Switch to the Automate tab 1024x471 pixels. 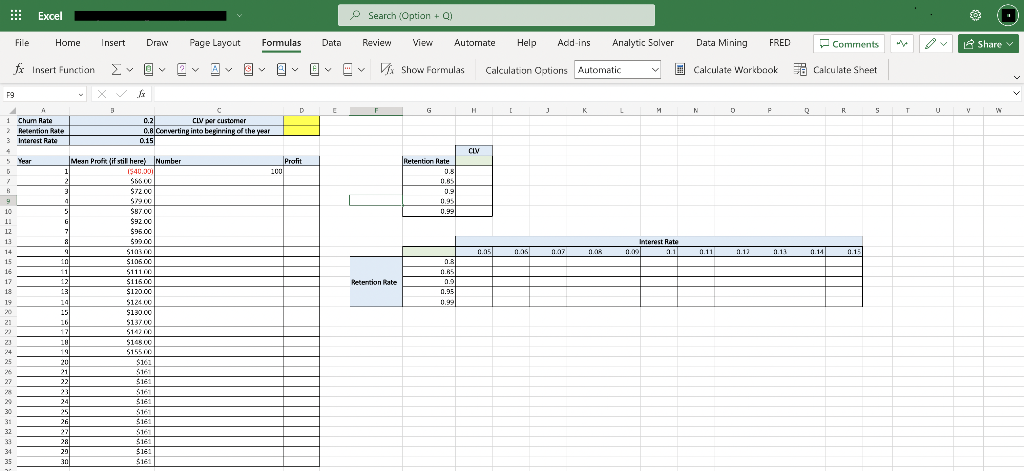pyautogui.click(x=475, y=42)
